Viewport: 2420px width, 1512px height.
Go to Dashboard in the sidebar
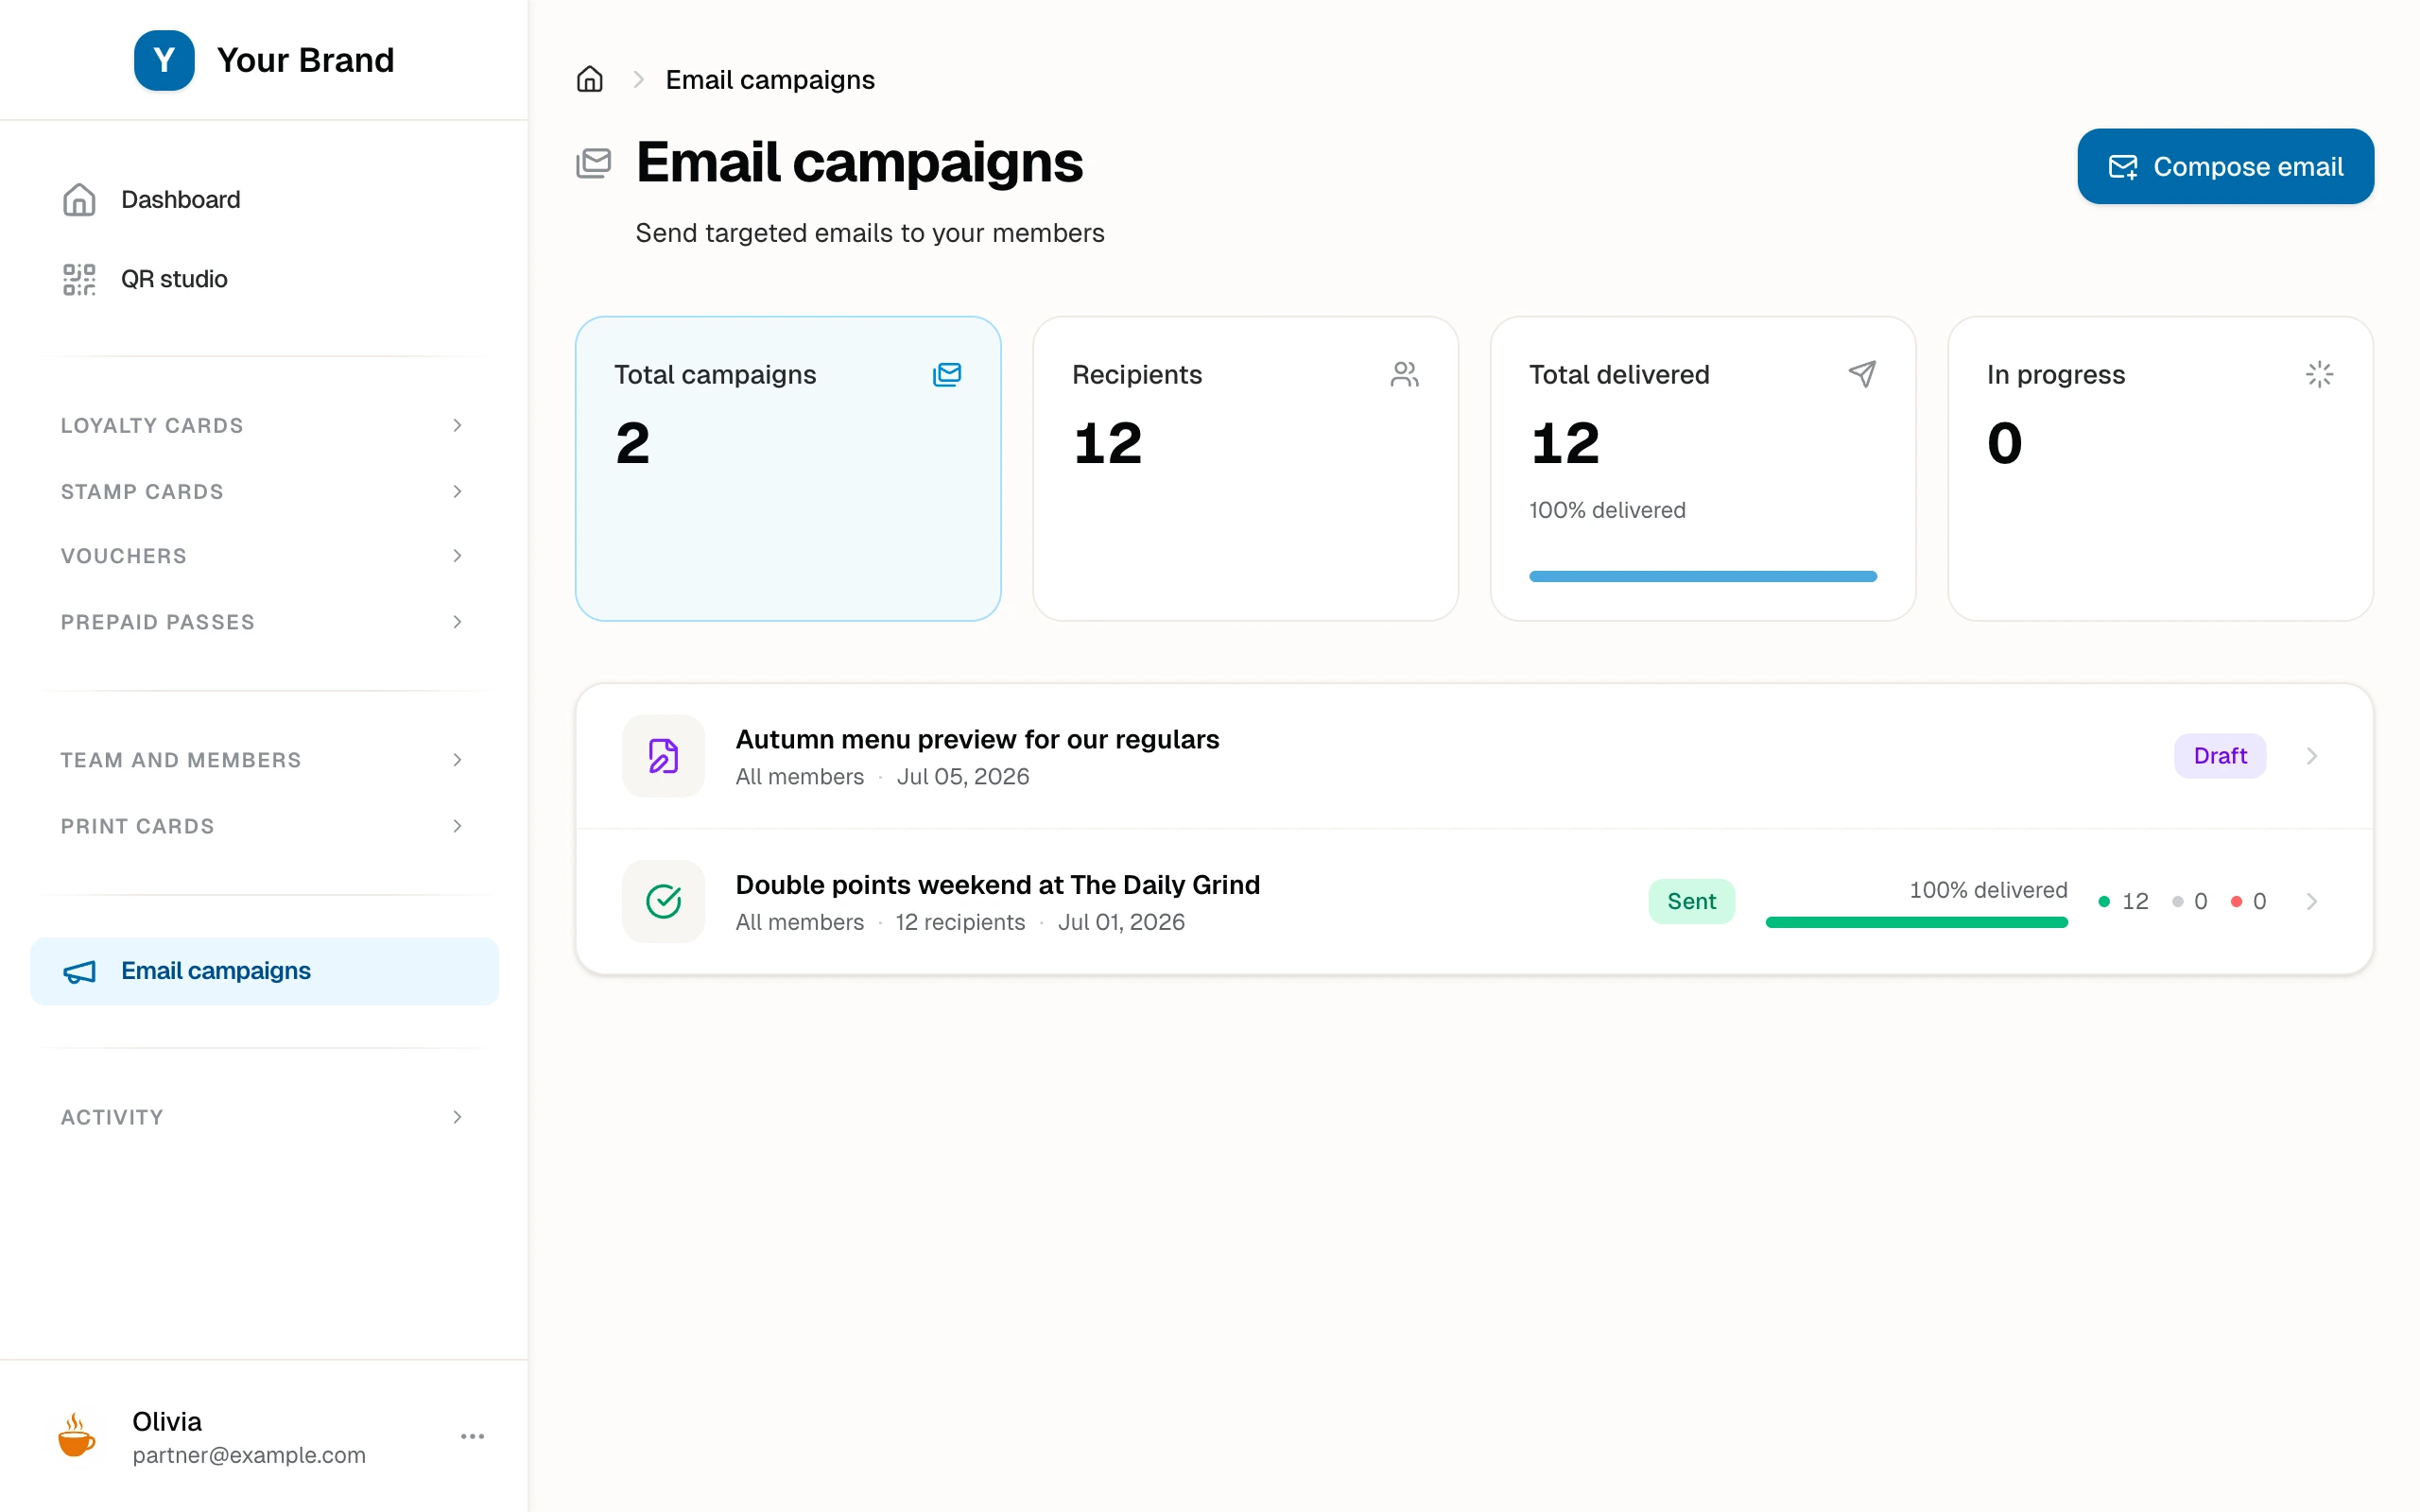[x=264, y=199]
